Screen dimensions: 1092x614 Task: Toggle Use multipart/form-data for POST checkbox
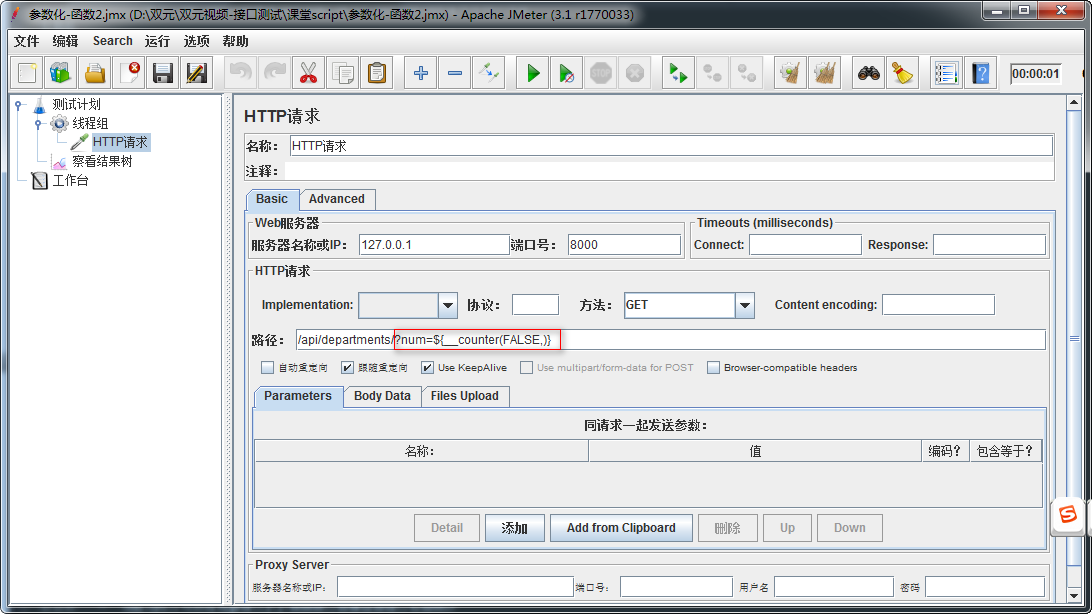(x=526, y=368)
